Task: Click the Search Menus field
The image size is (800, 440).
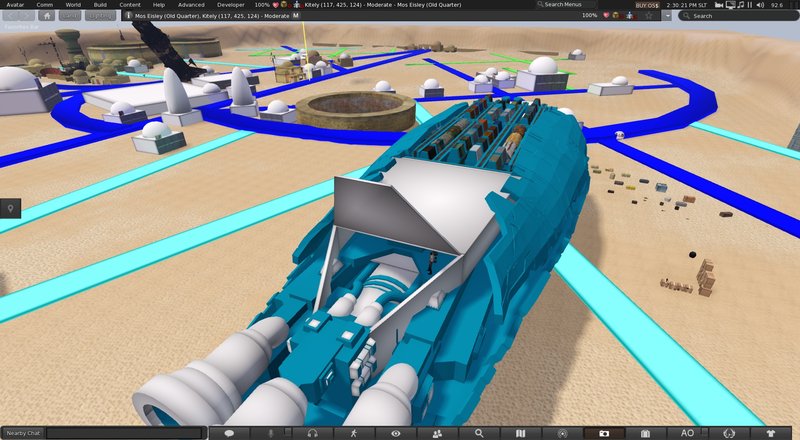Action: [x=566, y=5]
